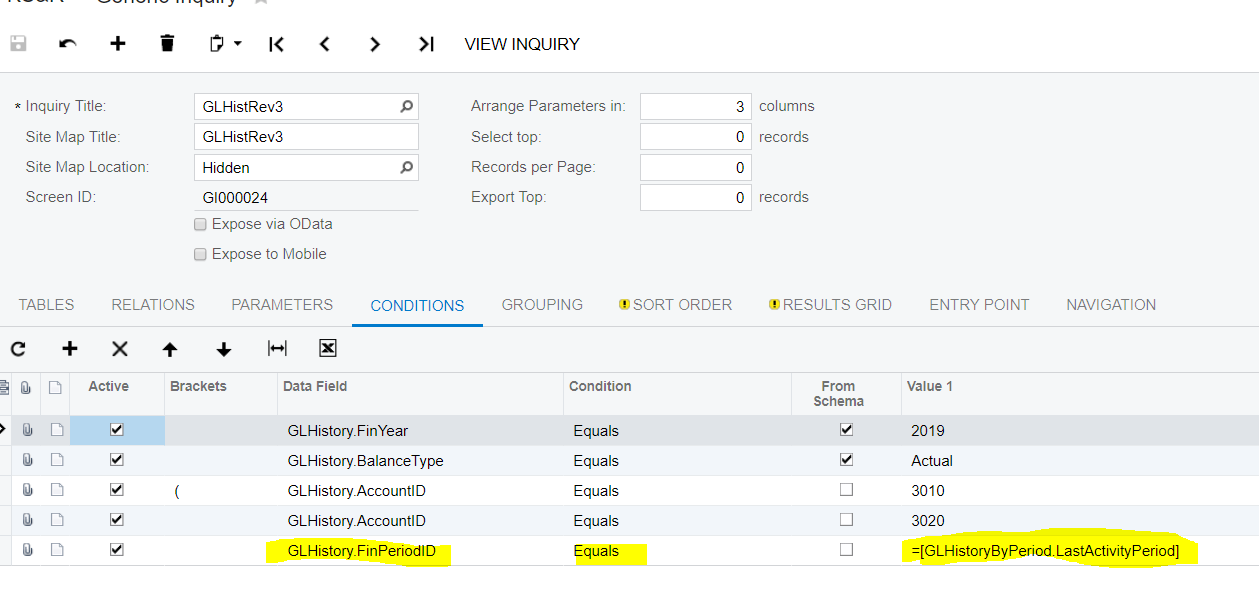Go to the first record

click(x=277, y=44)
